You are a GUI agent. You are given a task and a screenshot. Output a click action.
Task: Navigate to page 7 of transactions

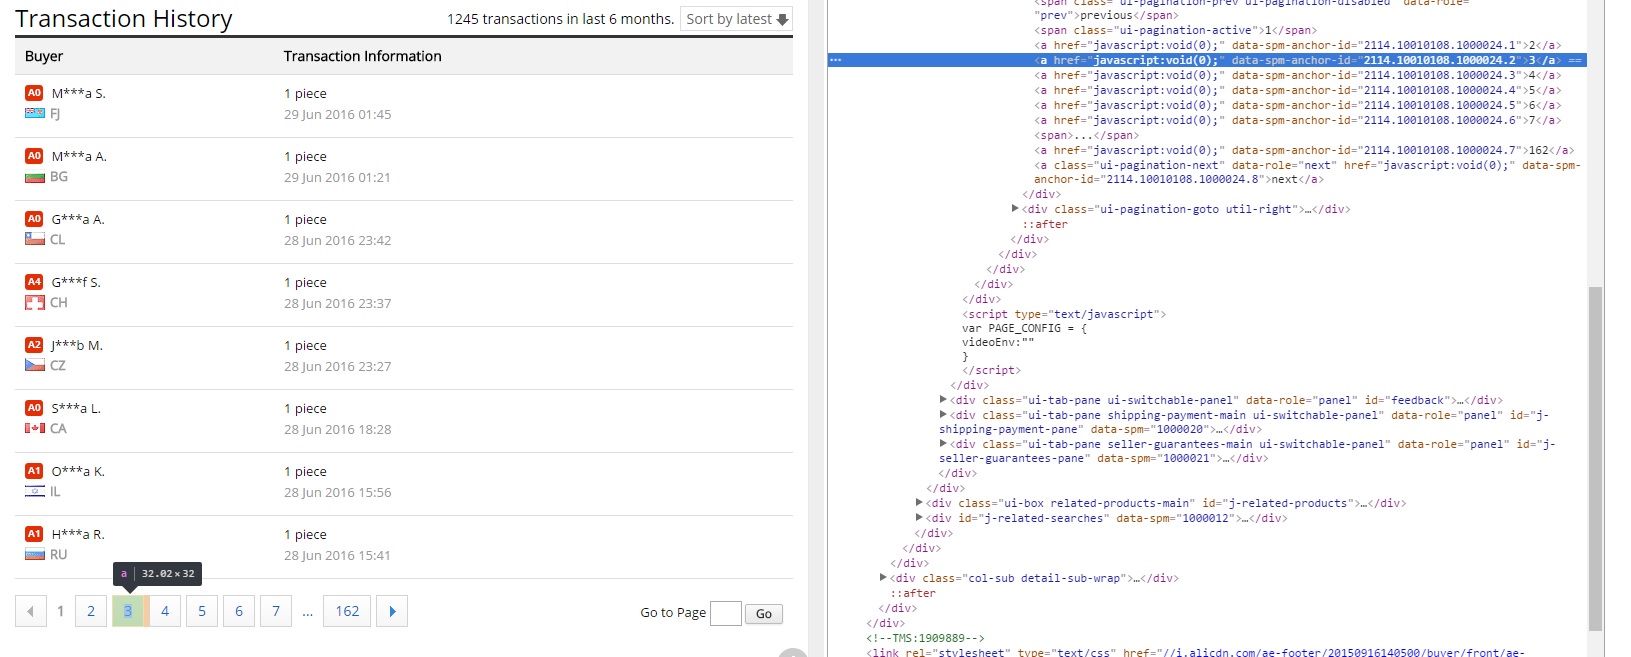click(276, 611)
